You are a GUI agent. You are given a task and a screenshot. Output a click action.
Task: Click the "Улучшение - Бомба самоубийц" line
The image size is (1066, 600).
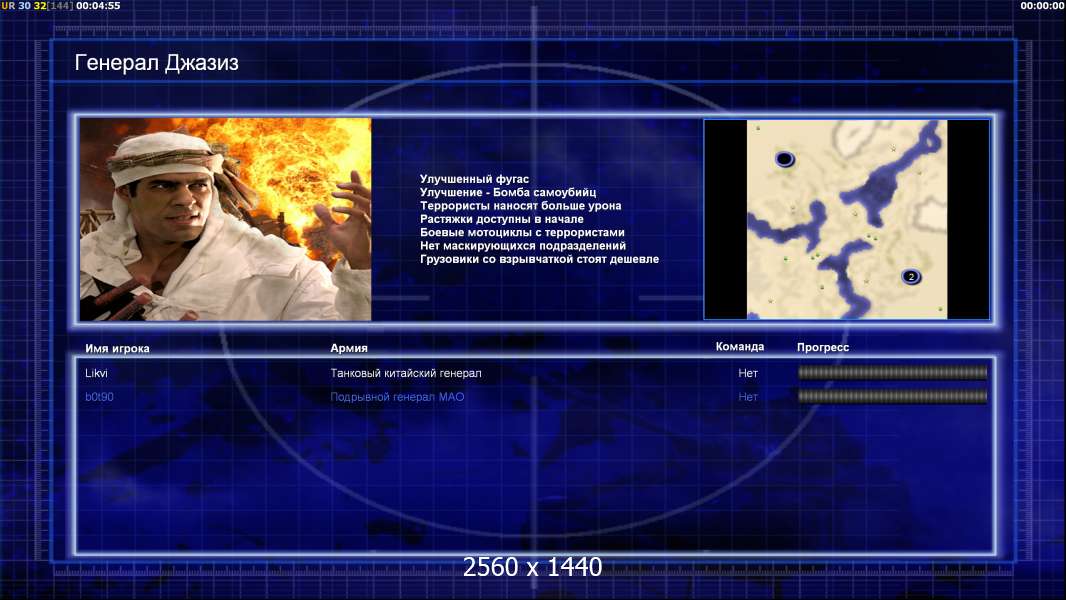(x=508, y=192)
